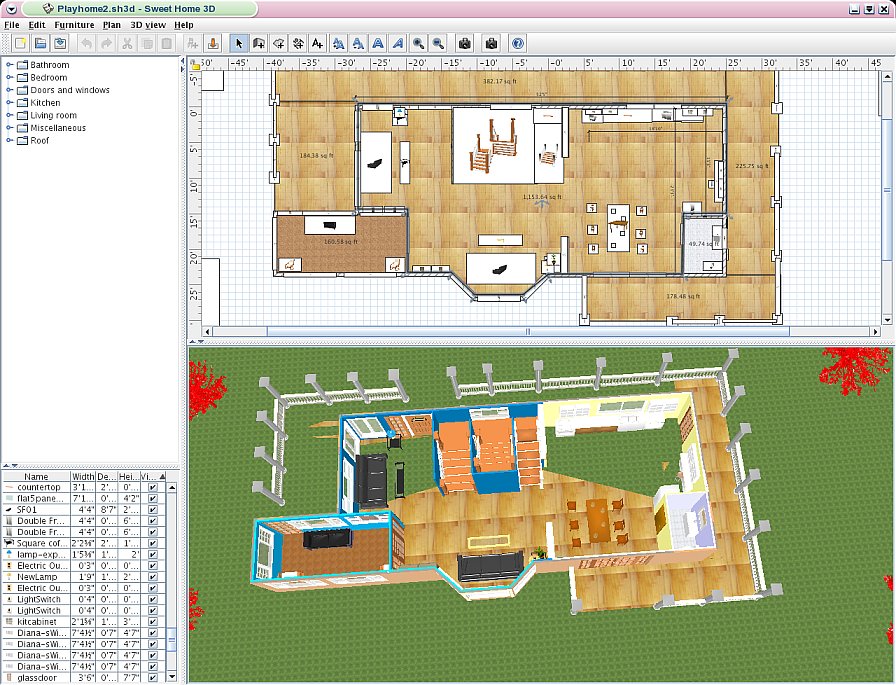Toggle the visible checkbox for NewLamp

(x=153, y=576)
